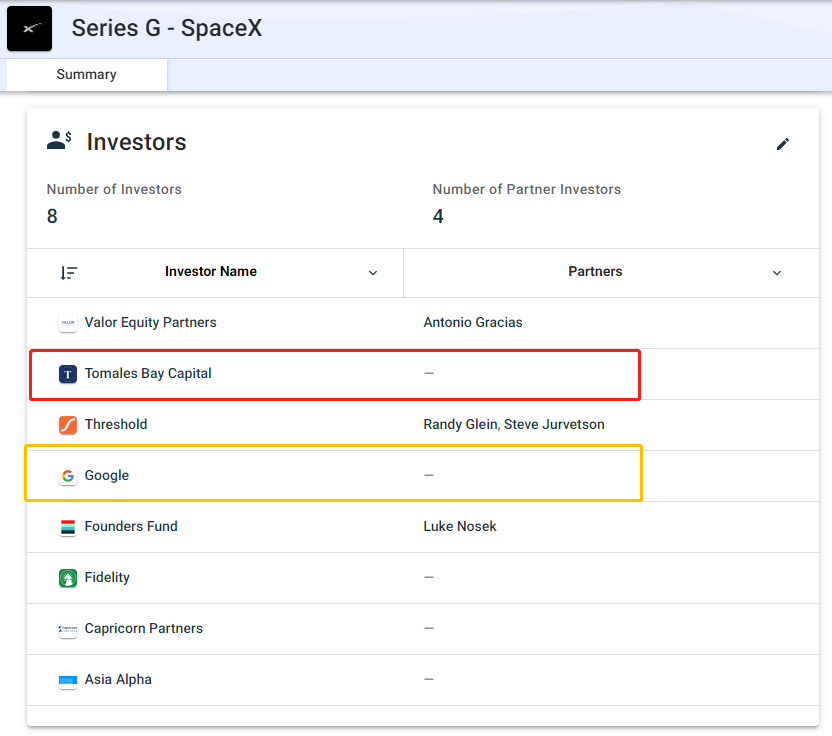
Task: Click the SpaceX logo icon
Action: pos(29,29)
